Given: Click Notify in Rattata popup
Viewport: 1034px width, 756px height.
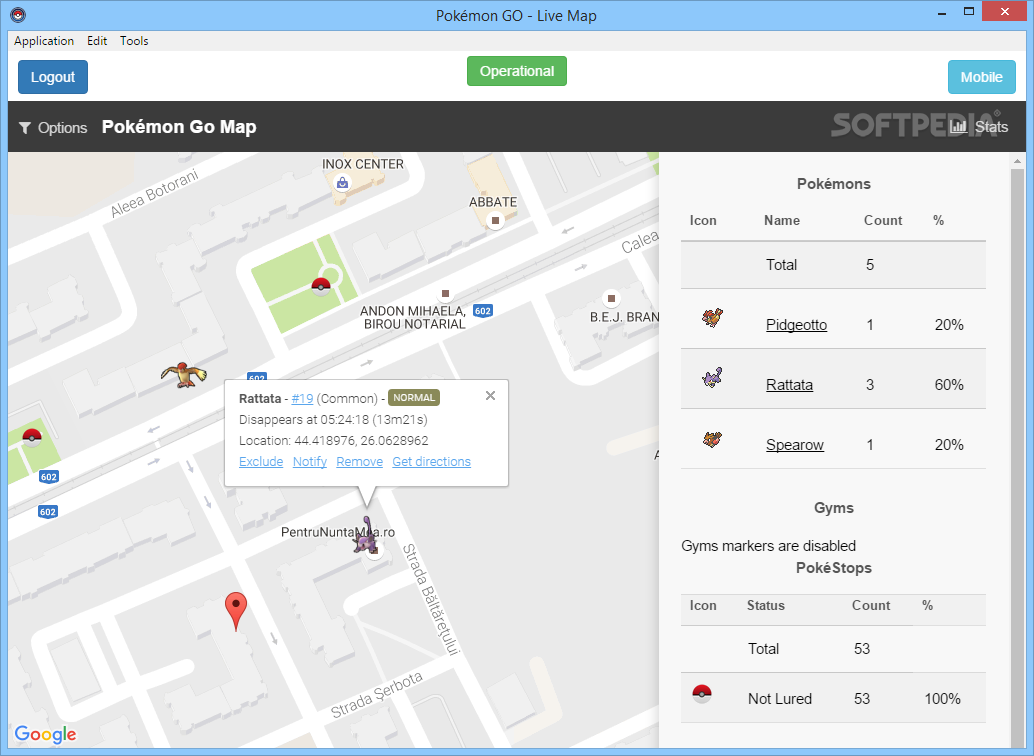Looking at the screenshot, I should (x=310, y=462).
